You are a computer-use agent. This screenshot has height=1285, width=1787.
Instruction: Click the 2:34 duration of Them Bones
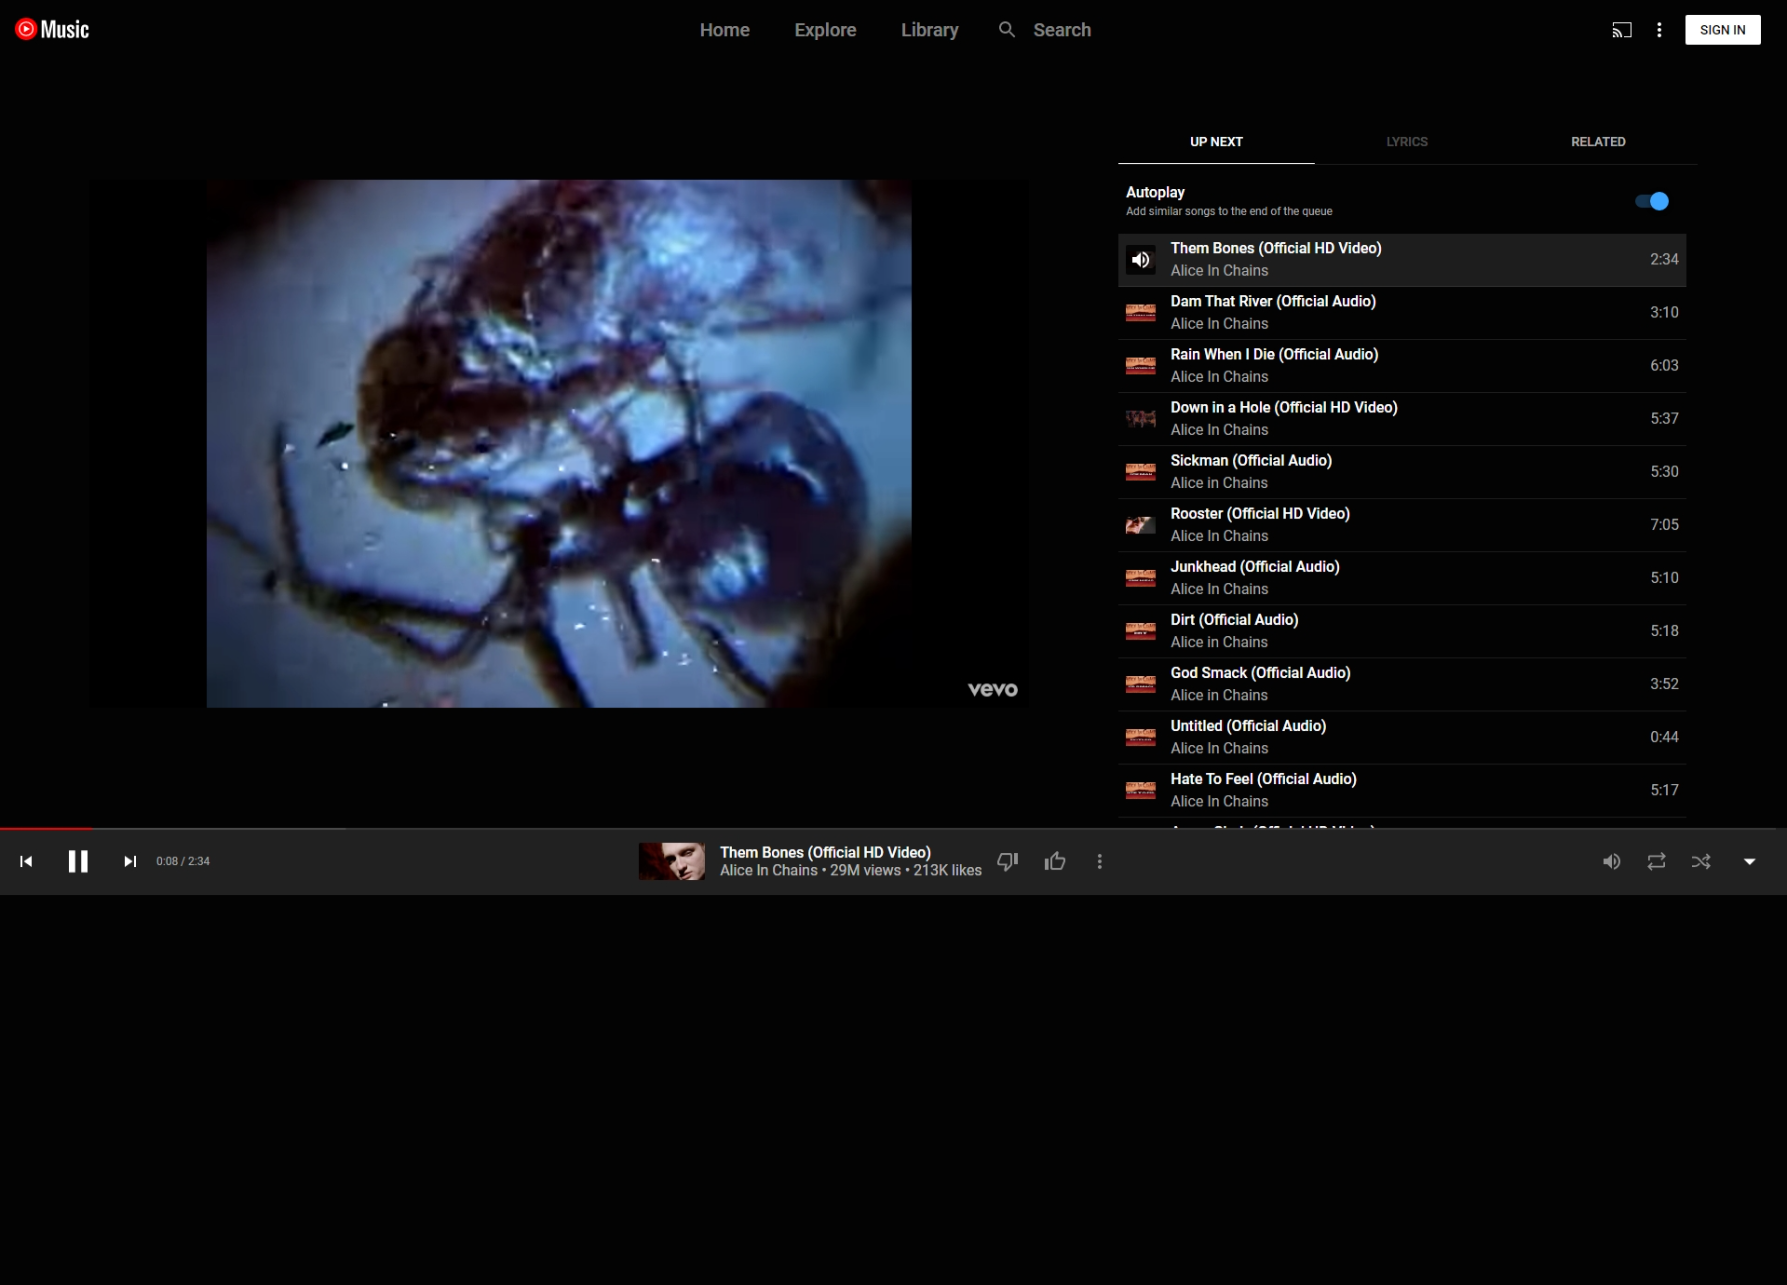click(1664, 260)
